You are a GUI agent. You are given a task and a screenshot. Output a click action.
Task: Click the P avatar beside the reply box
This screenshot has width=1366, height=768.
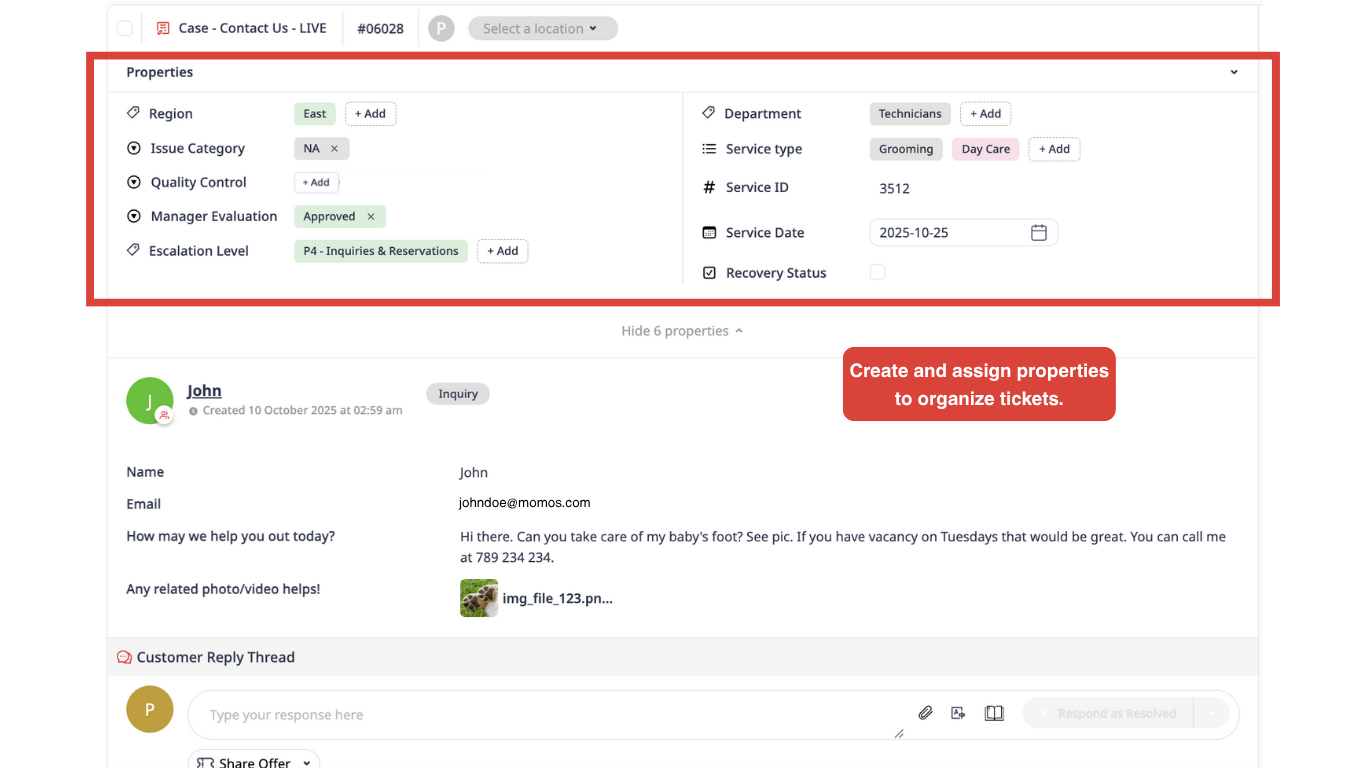click(x=149, y=709)
